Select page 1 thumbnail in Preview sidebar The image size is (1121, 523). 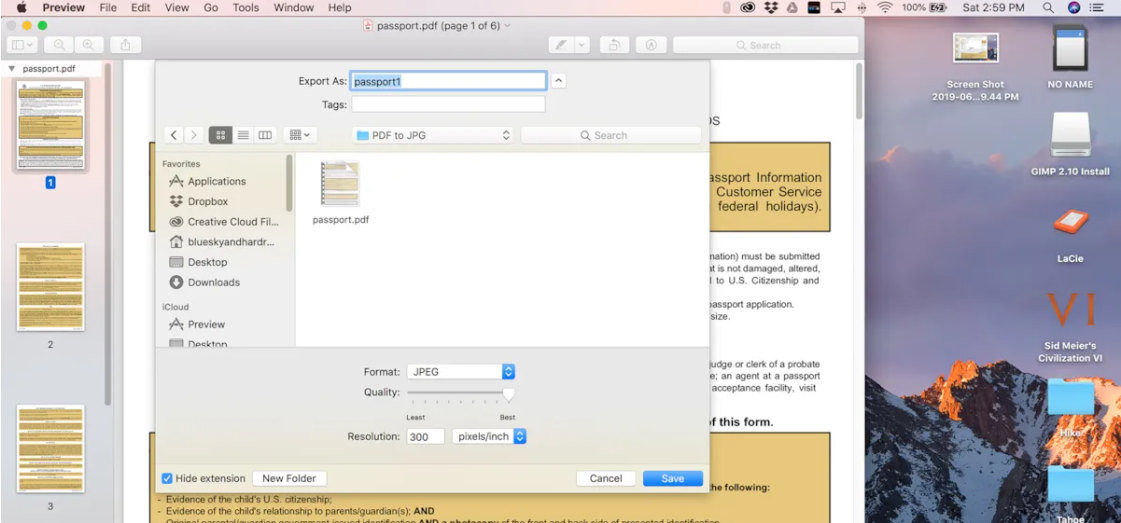coord(51,125)
